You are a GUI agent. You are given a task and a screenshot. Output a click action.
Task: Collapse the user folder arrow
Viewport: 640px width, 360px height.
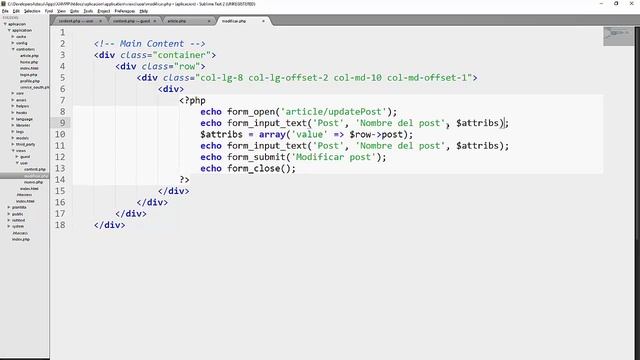(x=17, y=163)
